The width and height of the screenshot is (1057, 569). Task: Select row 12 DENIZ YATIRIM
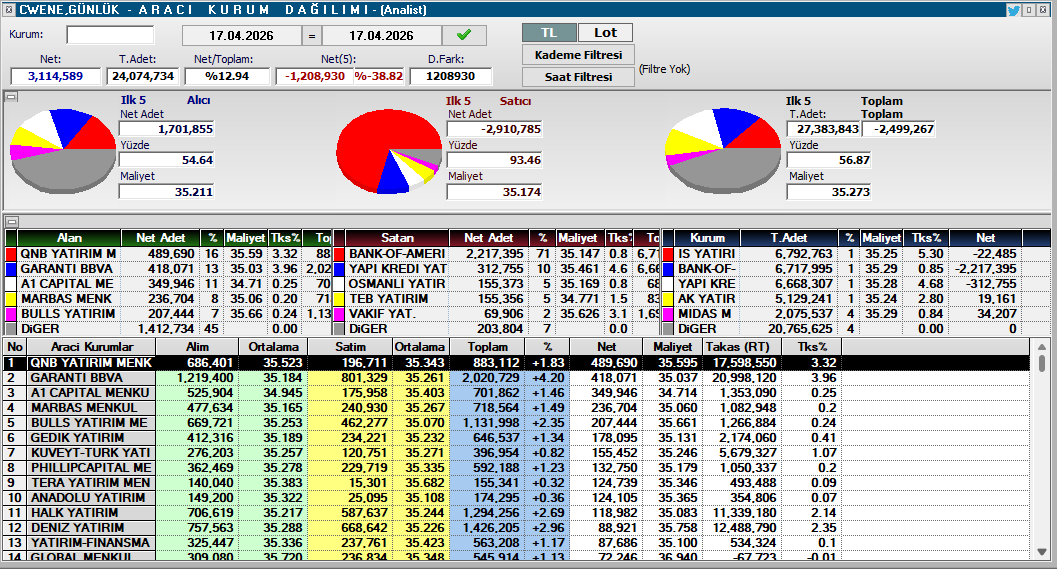click(516, 527)
